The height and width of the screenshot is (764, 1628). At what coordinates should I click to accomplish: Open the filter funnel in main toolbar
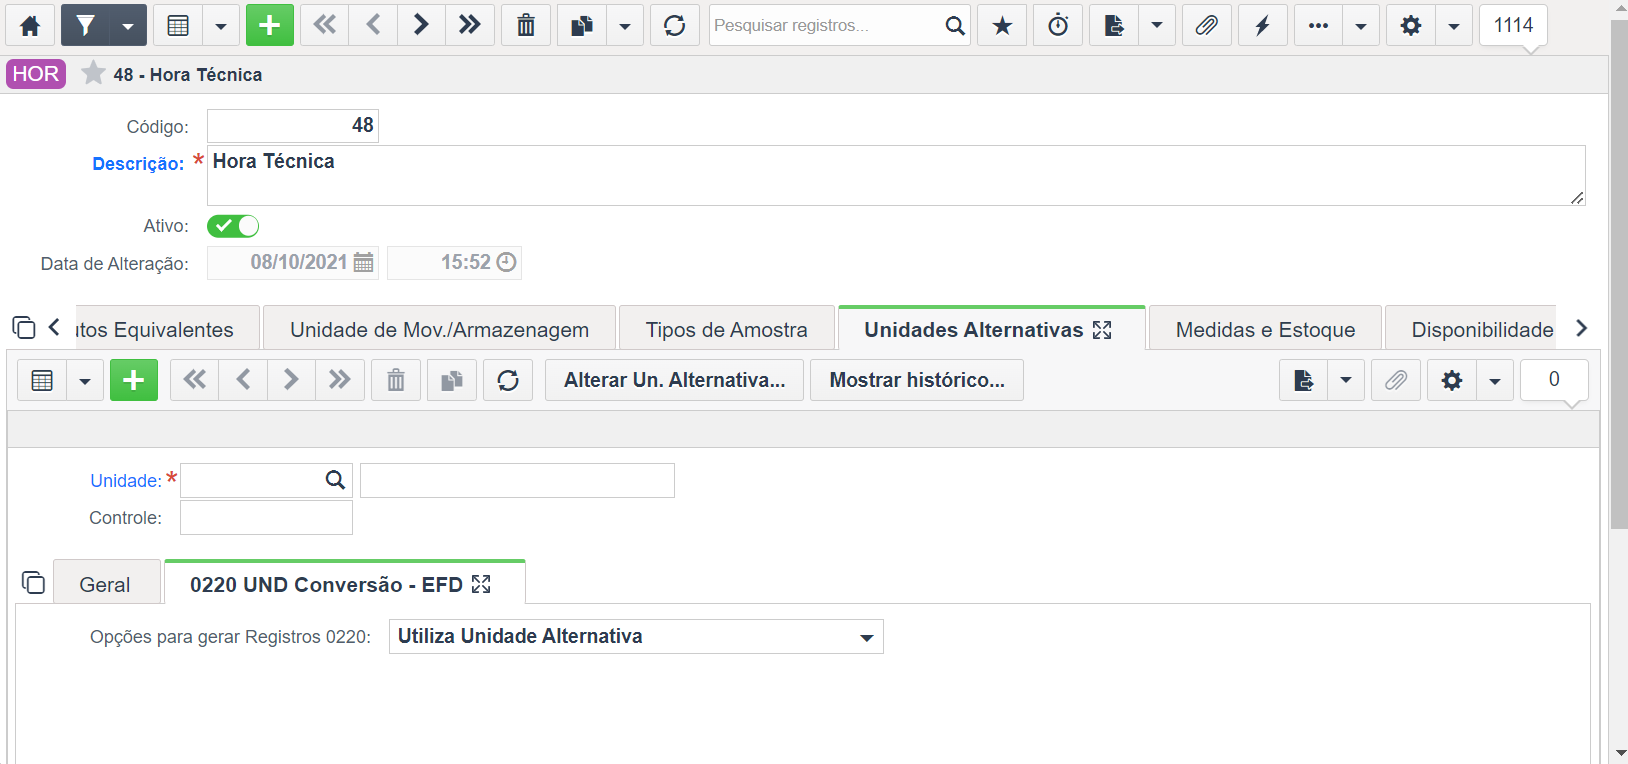click(85, 25)
